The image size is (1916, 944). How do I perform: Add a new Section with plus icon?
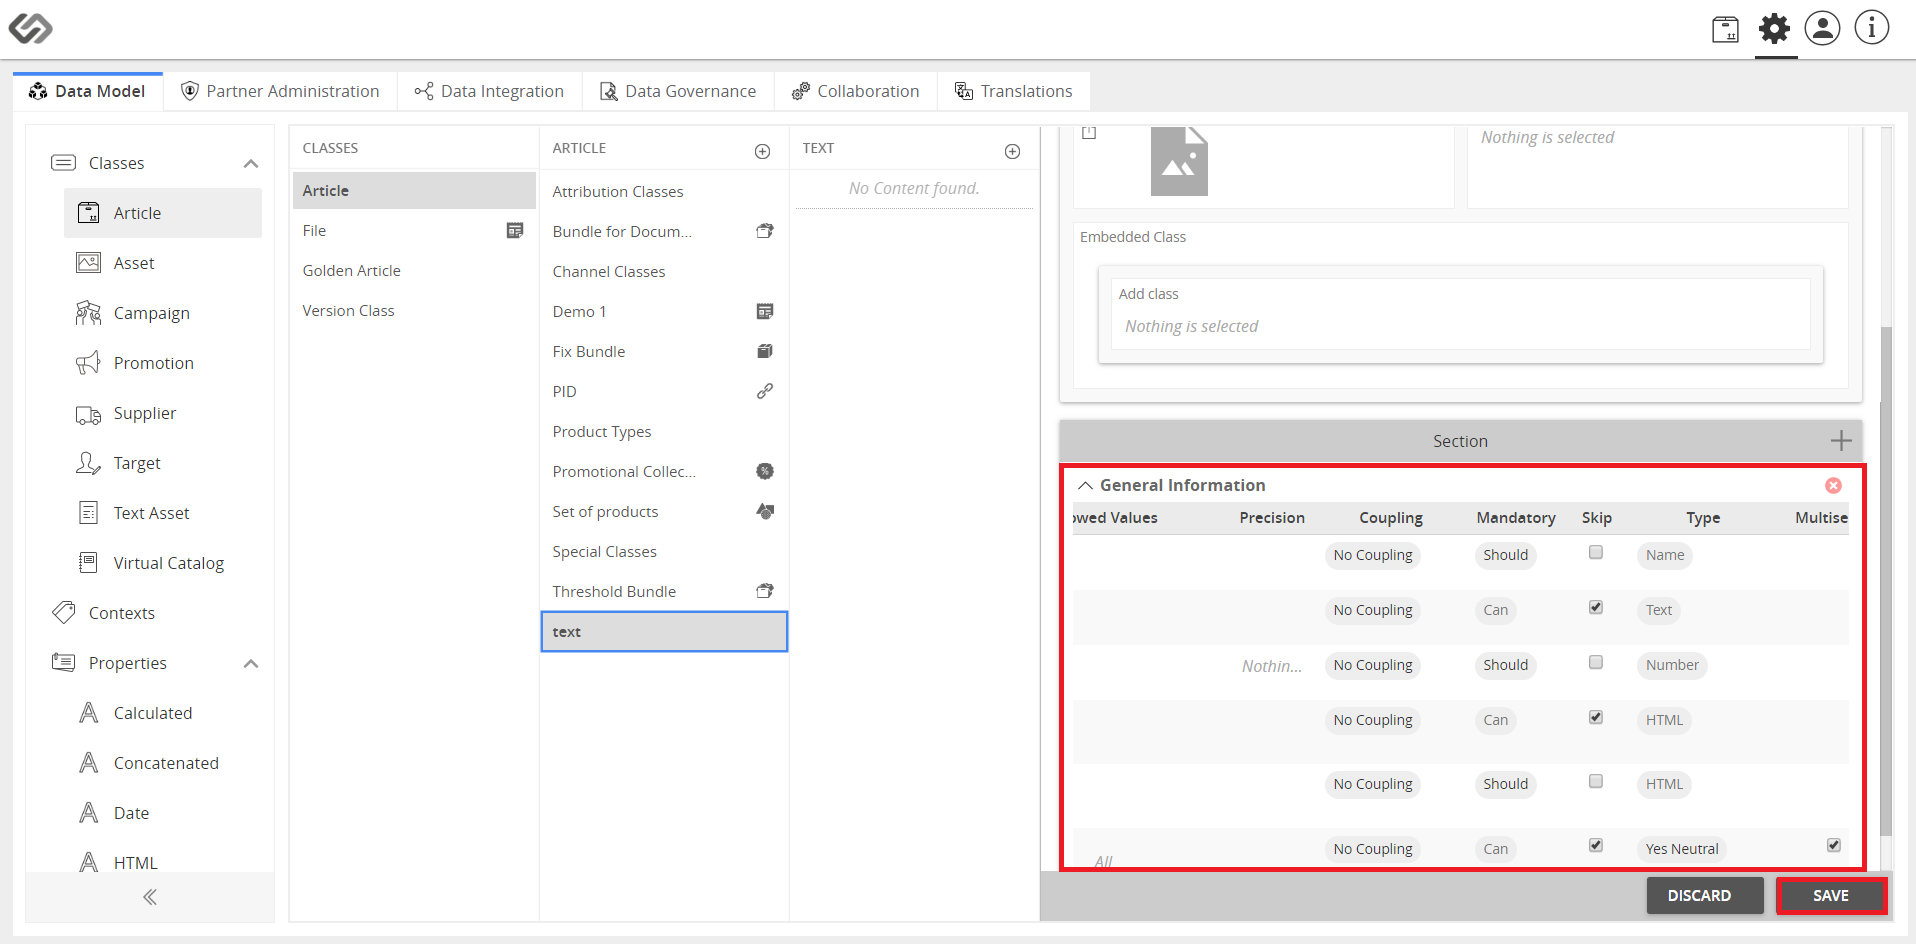[x=1841, y=441]
